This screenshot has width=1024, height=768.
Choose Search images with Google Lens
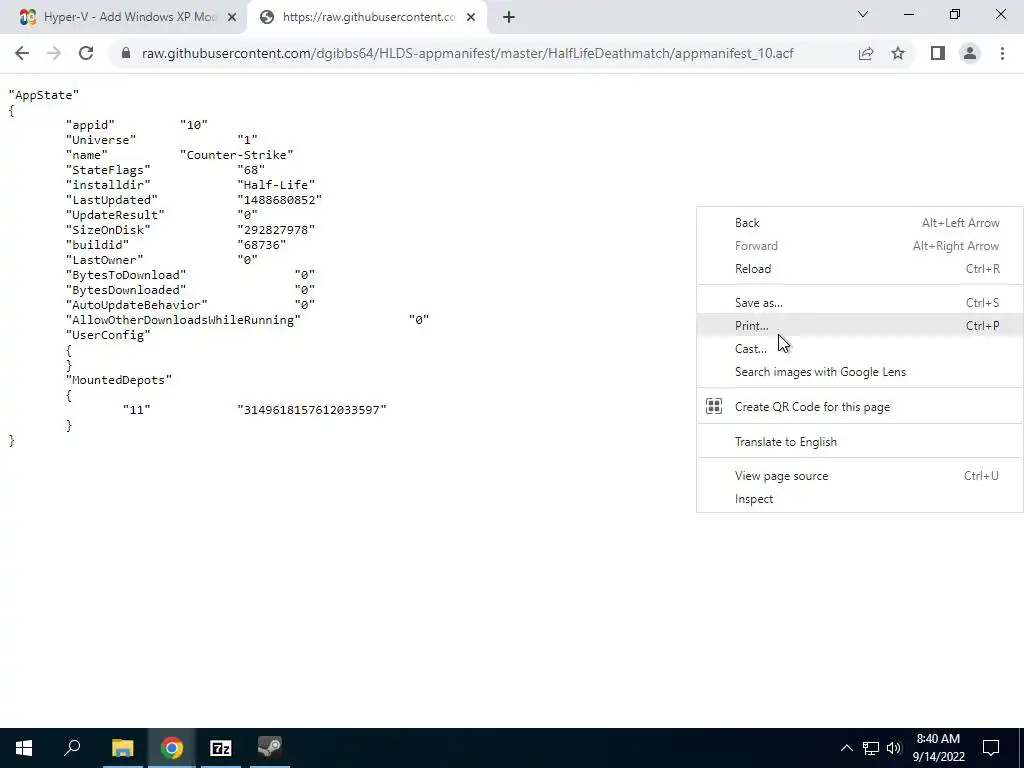[860, 372]
